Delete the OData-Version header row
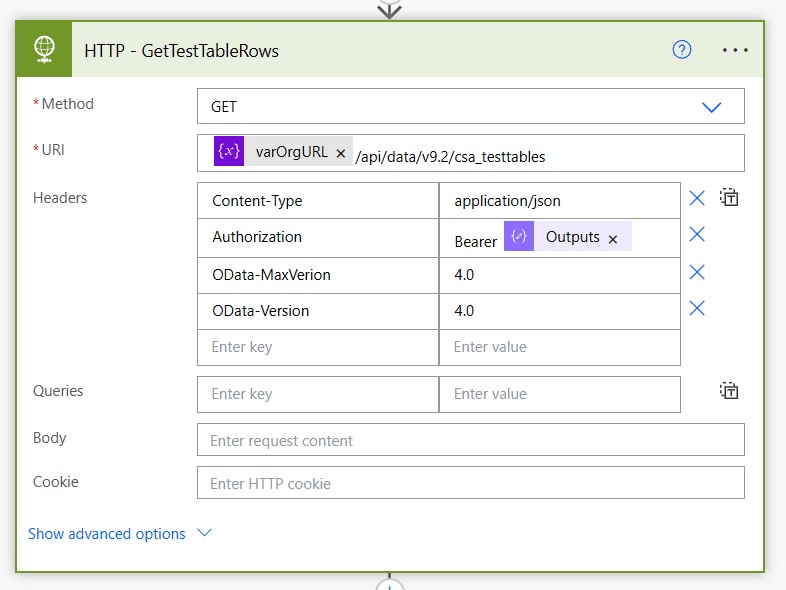 (x=697, y=308)
